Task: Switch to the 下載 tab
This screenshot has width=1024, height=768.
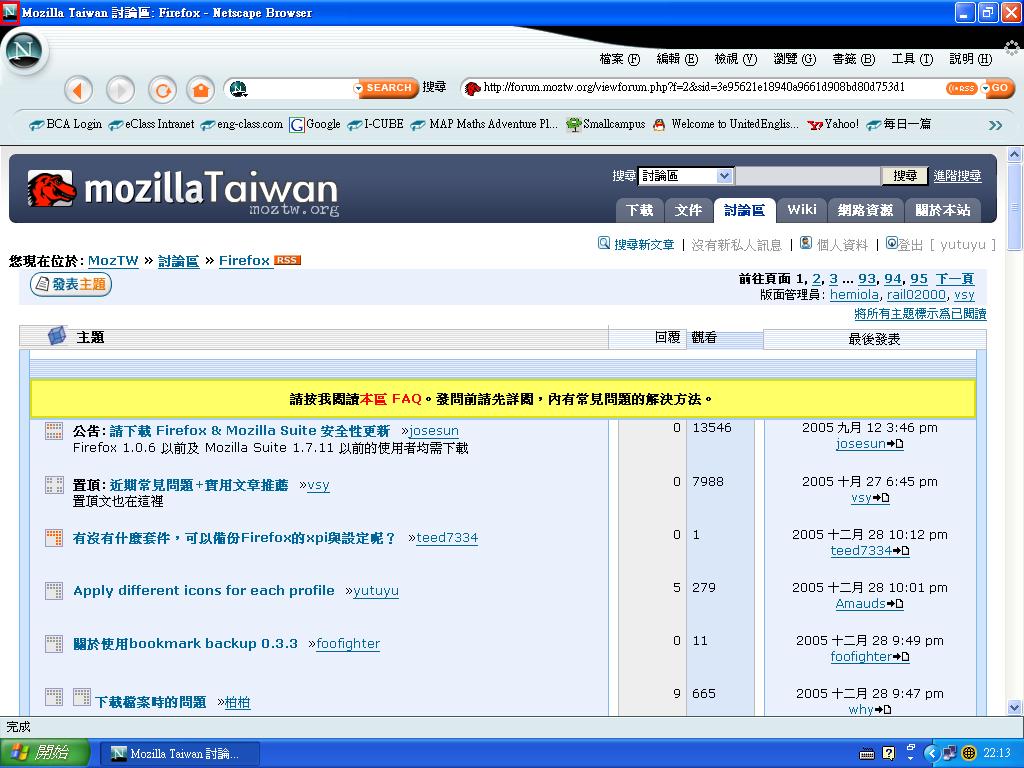Action: (639, 210)
